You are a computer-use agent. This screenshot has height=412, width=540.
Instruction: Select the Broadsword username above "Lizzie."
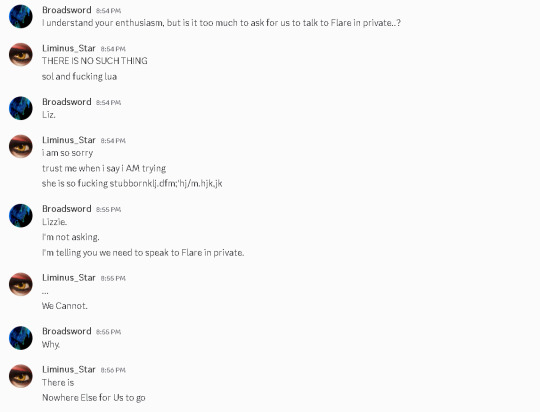pos(67,209)
